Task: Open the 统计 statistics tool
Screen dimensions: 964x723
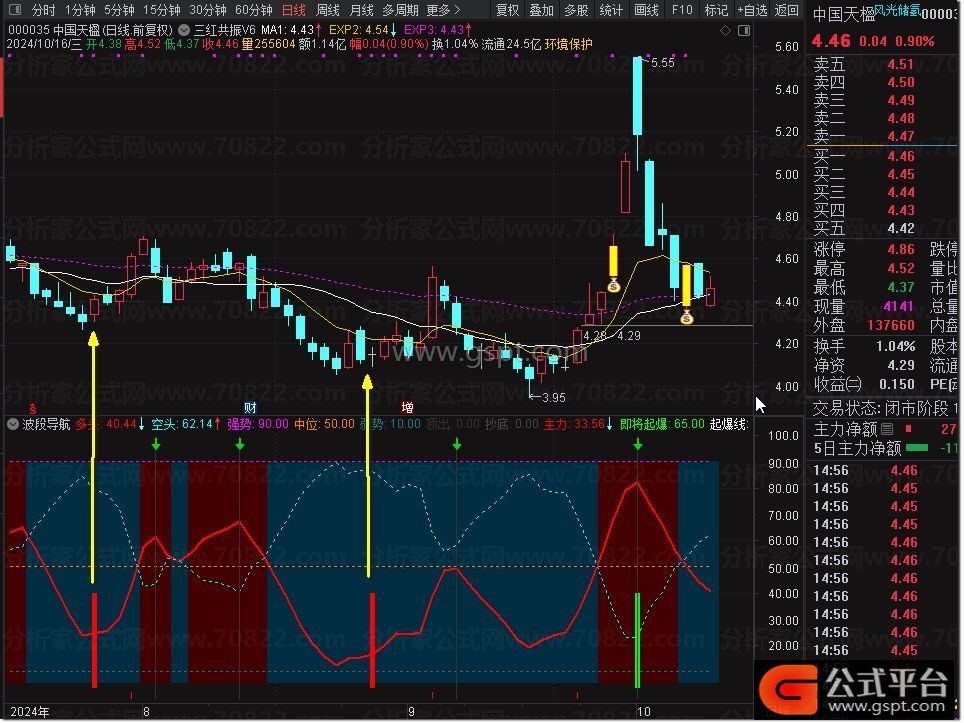Action: [611, 10]
